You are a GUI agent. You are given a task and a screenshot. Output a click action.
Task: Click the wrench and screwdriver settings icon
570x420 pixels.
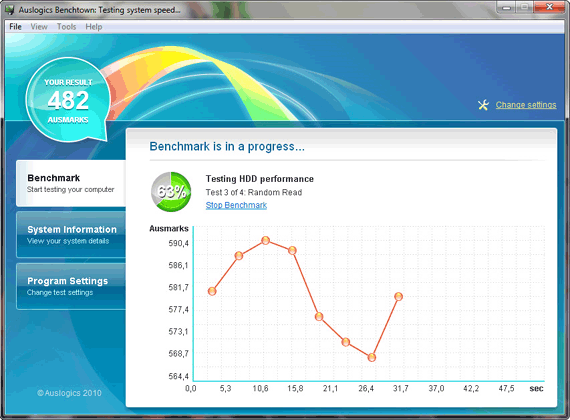click(x=483, y=105)
